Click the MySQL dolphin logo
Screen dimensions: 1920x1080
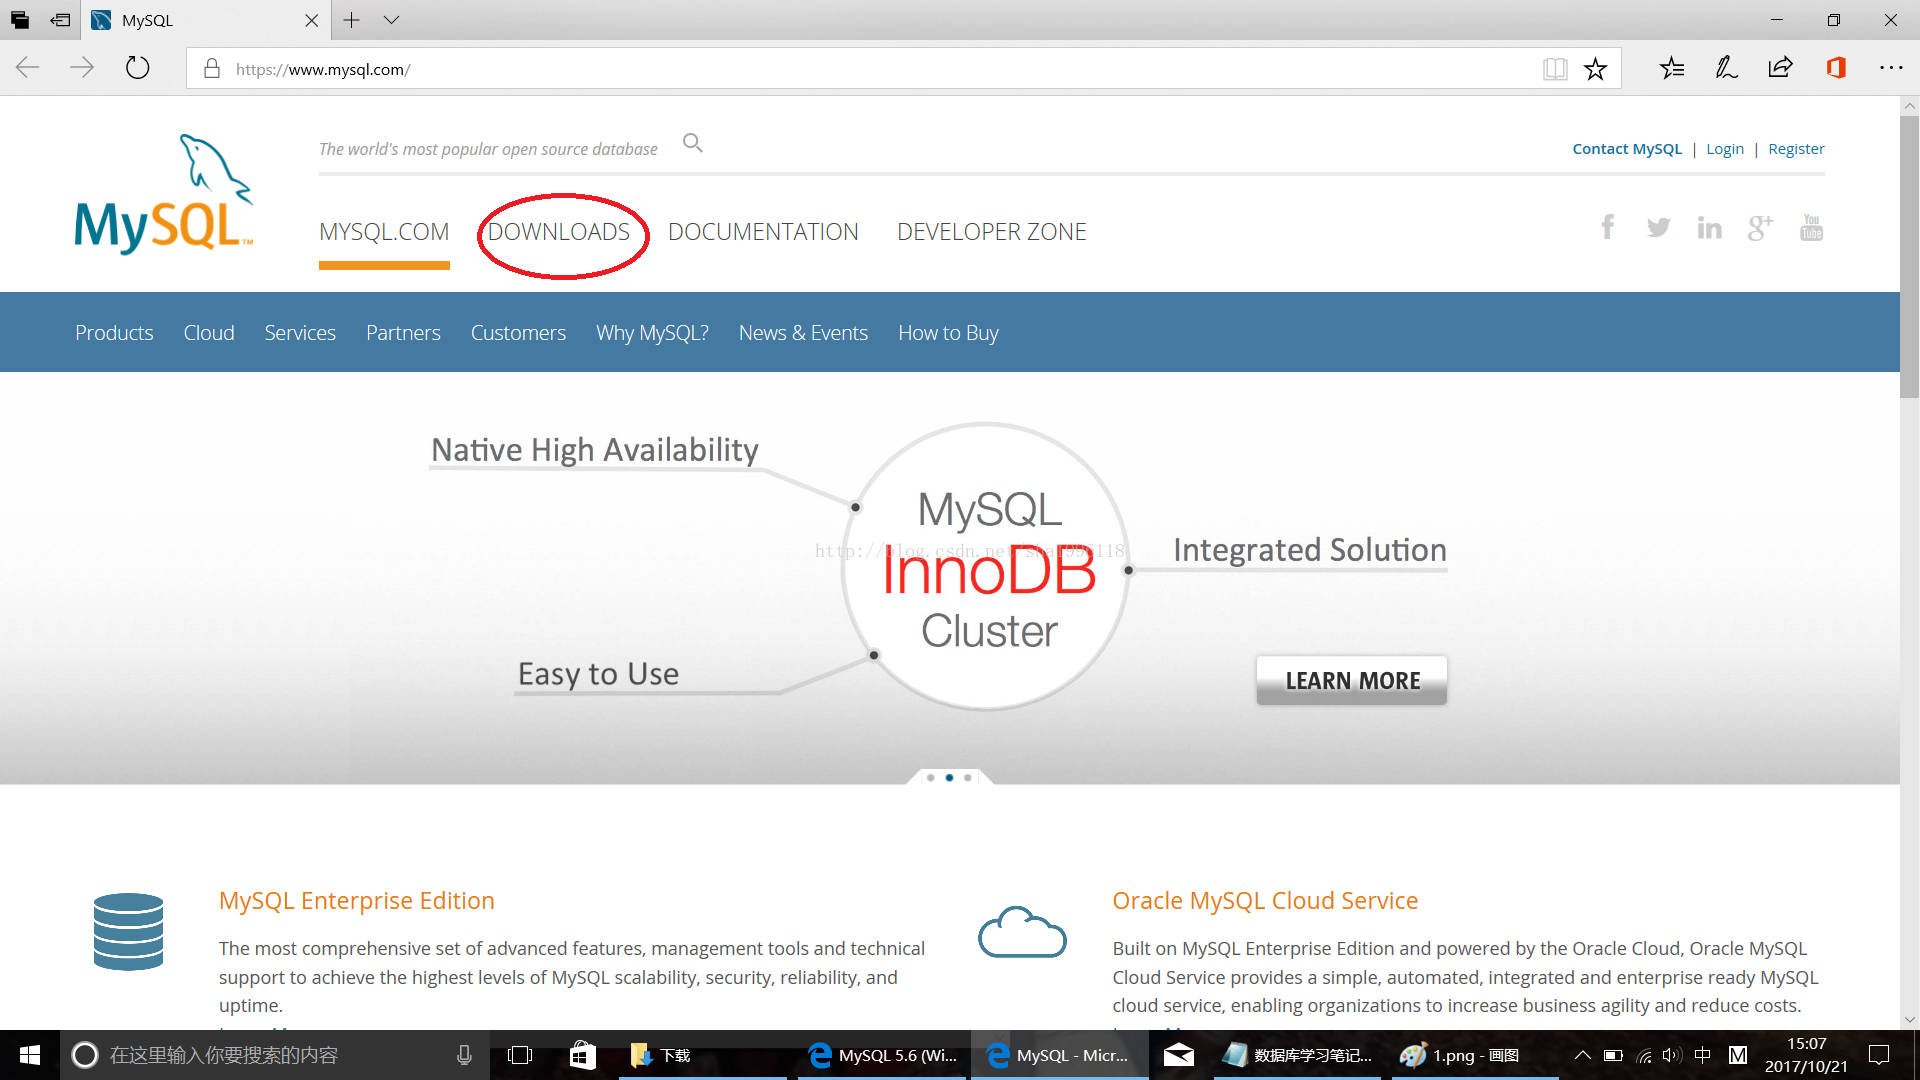click(x=164, y=193)
